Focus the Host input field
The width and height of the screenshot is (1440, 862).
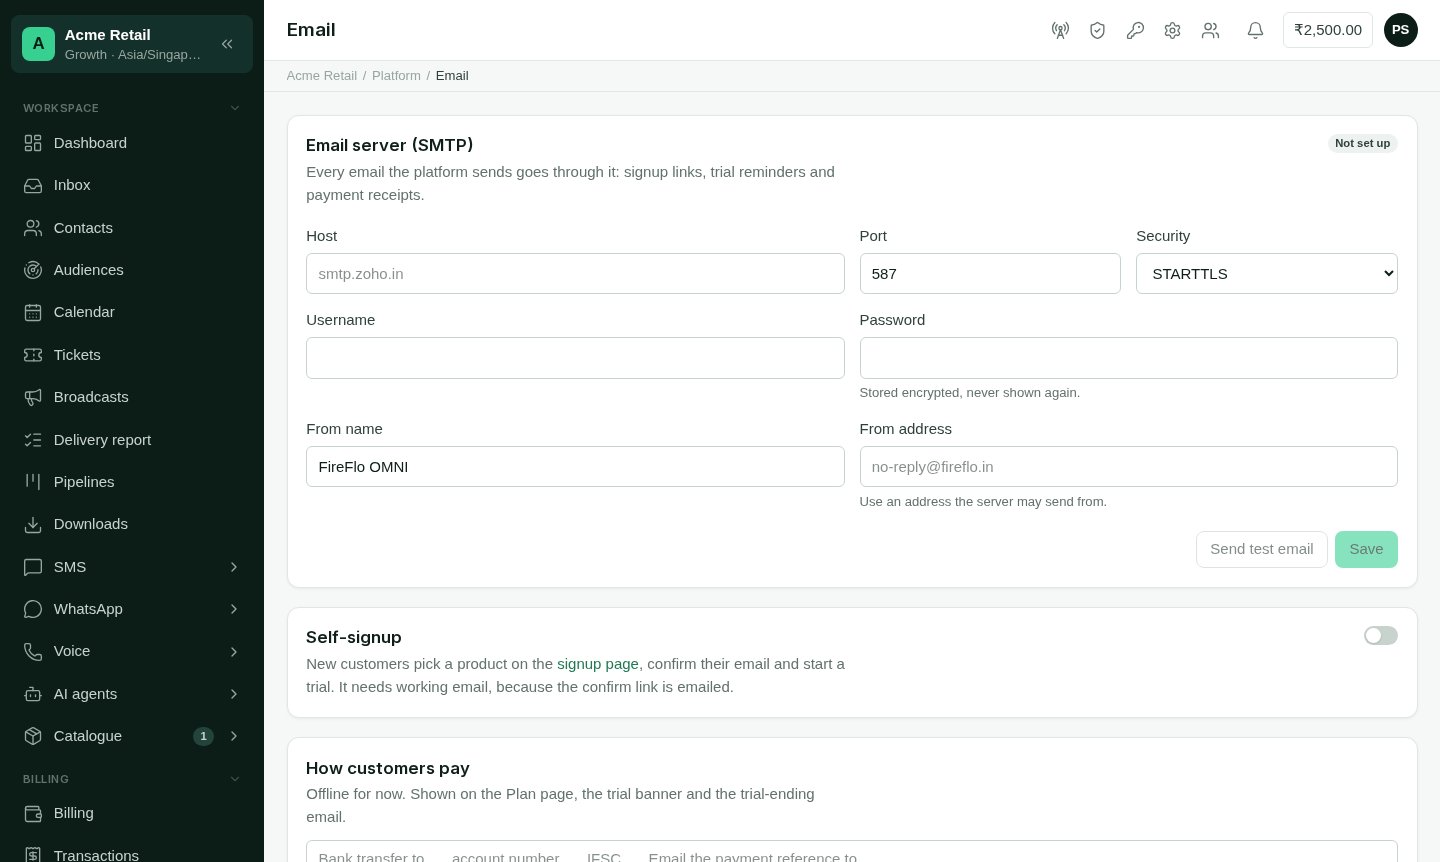575,273
